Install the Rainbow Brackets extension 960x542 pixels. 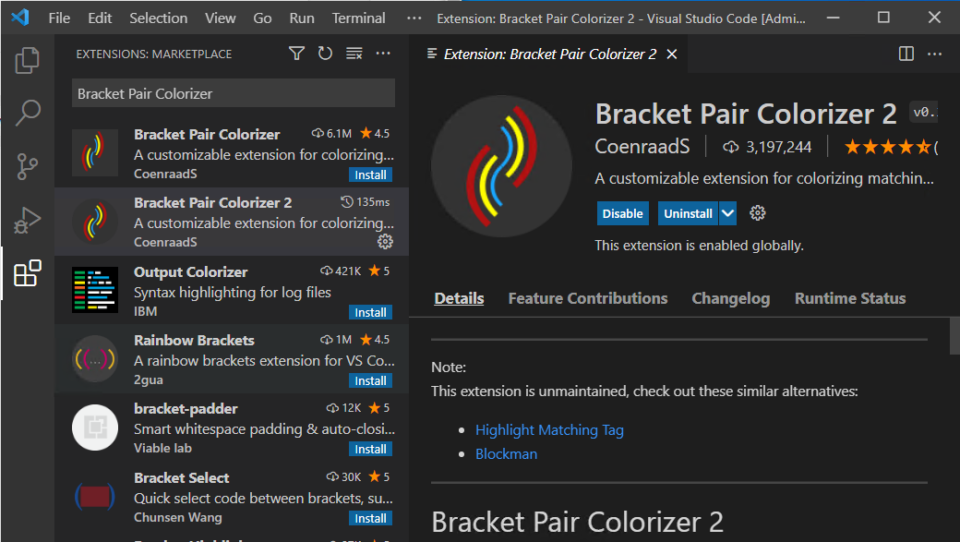pyautogui.click(x=370, y=381)
